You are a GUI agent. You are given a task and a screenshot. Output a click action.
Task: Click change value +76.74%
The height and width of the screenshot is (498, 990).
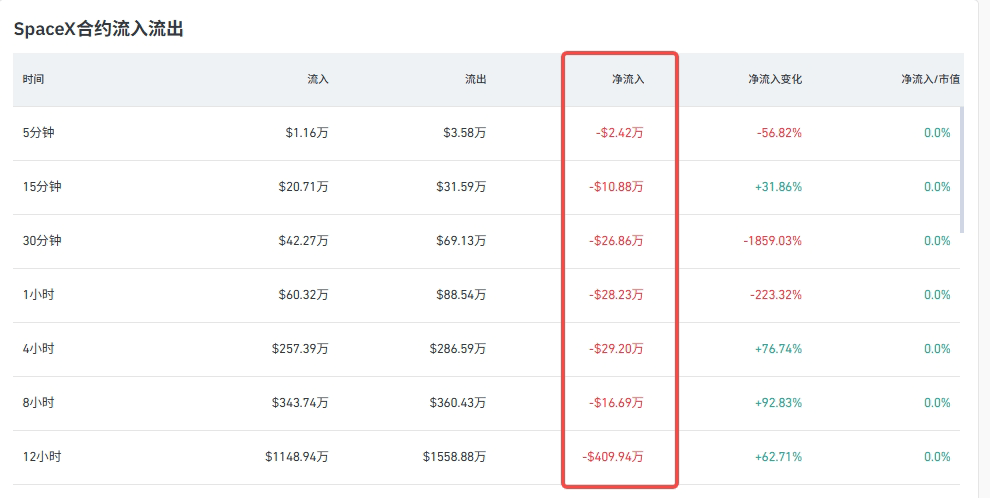[778, 348]
